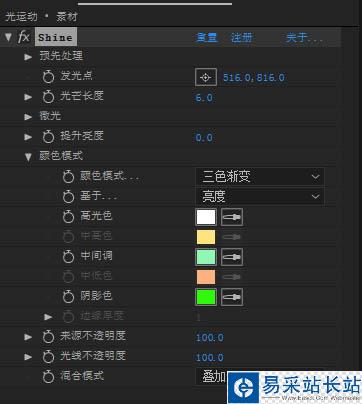Click the 关于... about link
The height and width of the screenshot is (404, 362).
pyautogui.click(x=304, y=37)
